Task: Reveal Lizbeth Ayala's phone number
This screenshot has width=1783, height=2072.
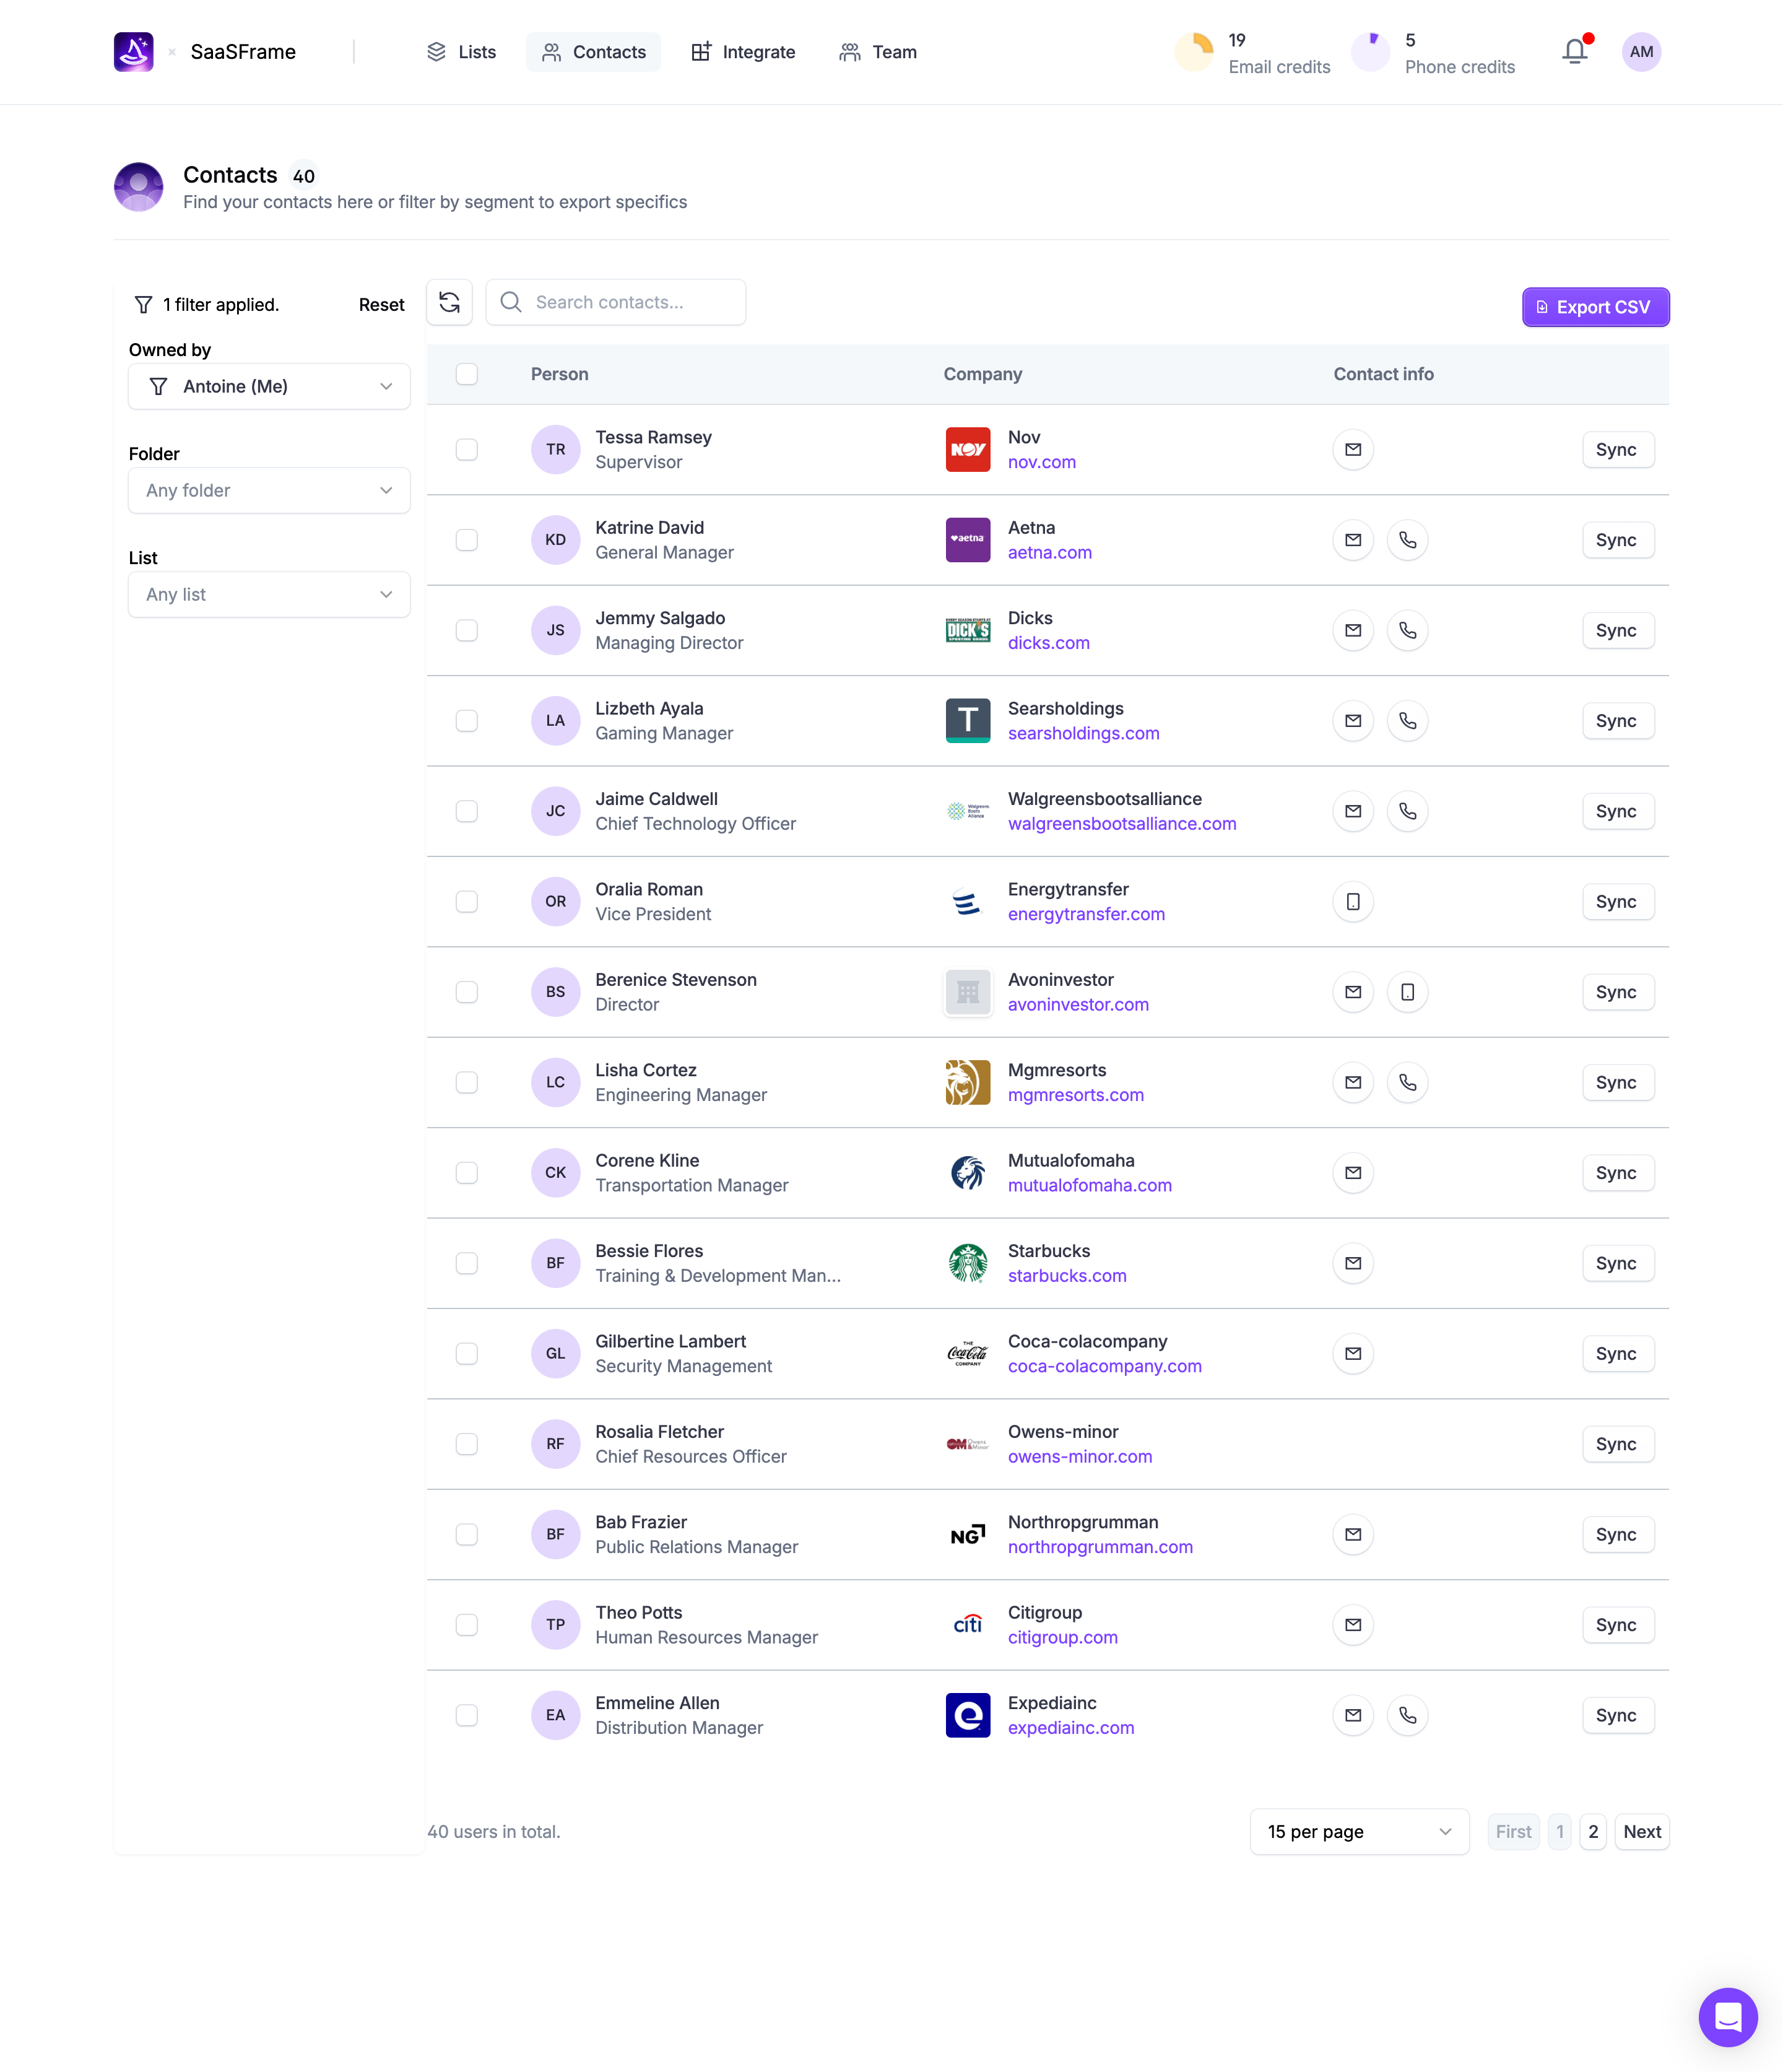Action: click(x=1407, y=721)
